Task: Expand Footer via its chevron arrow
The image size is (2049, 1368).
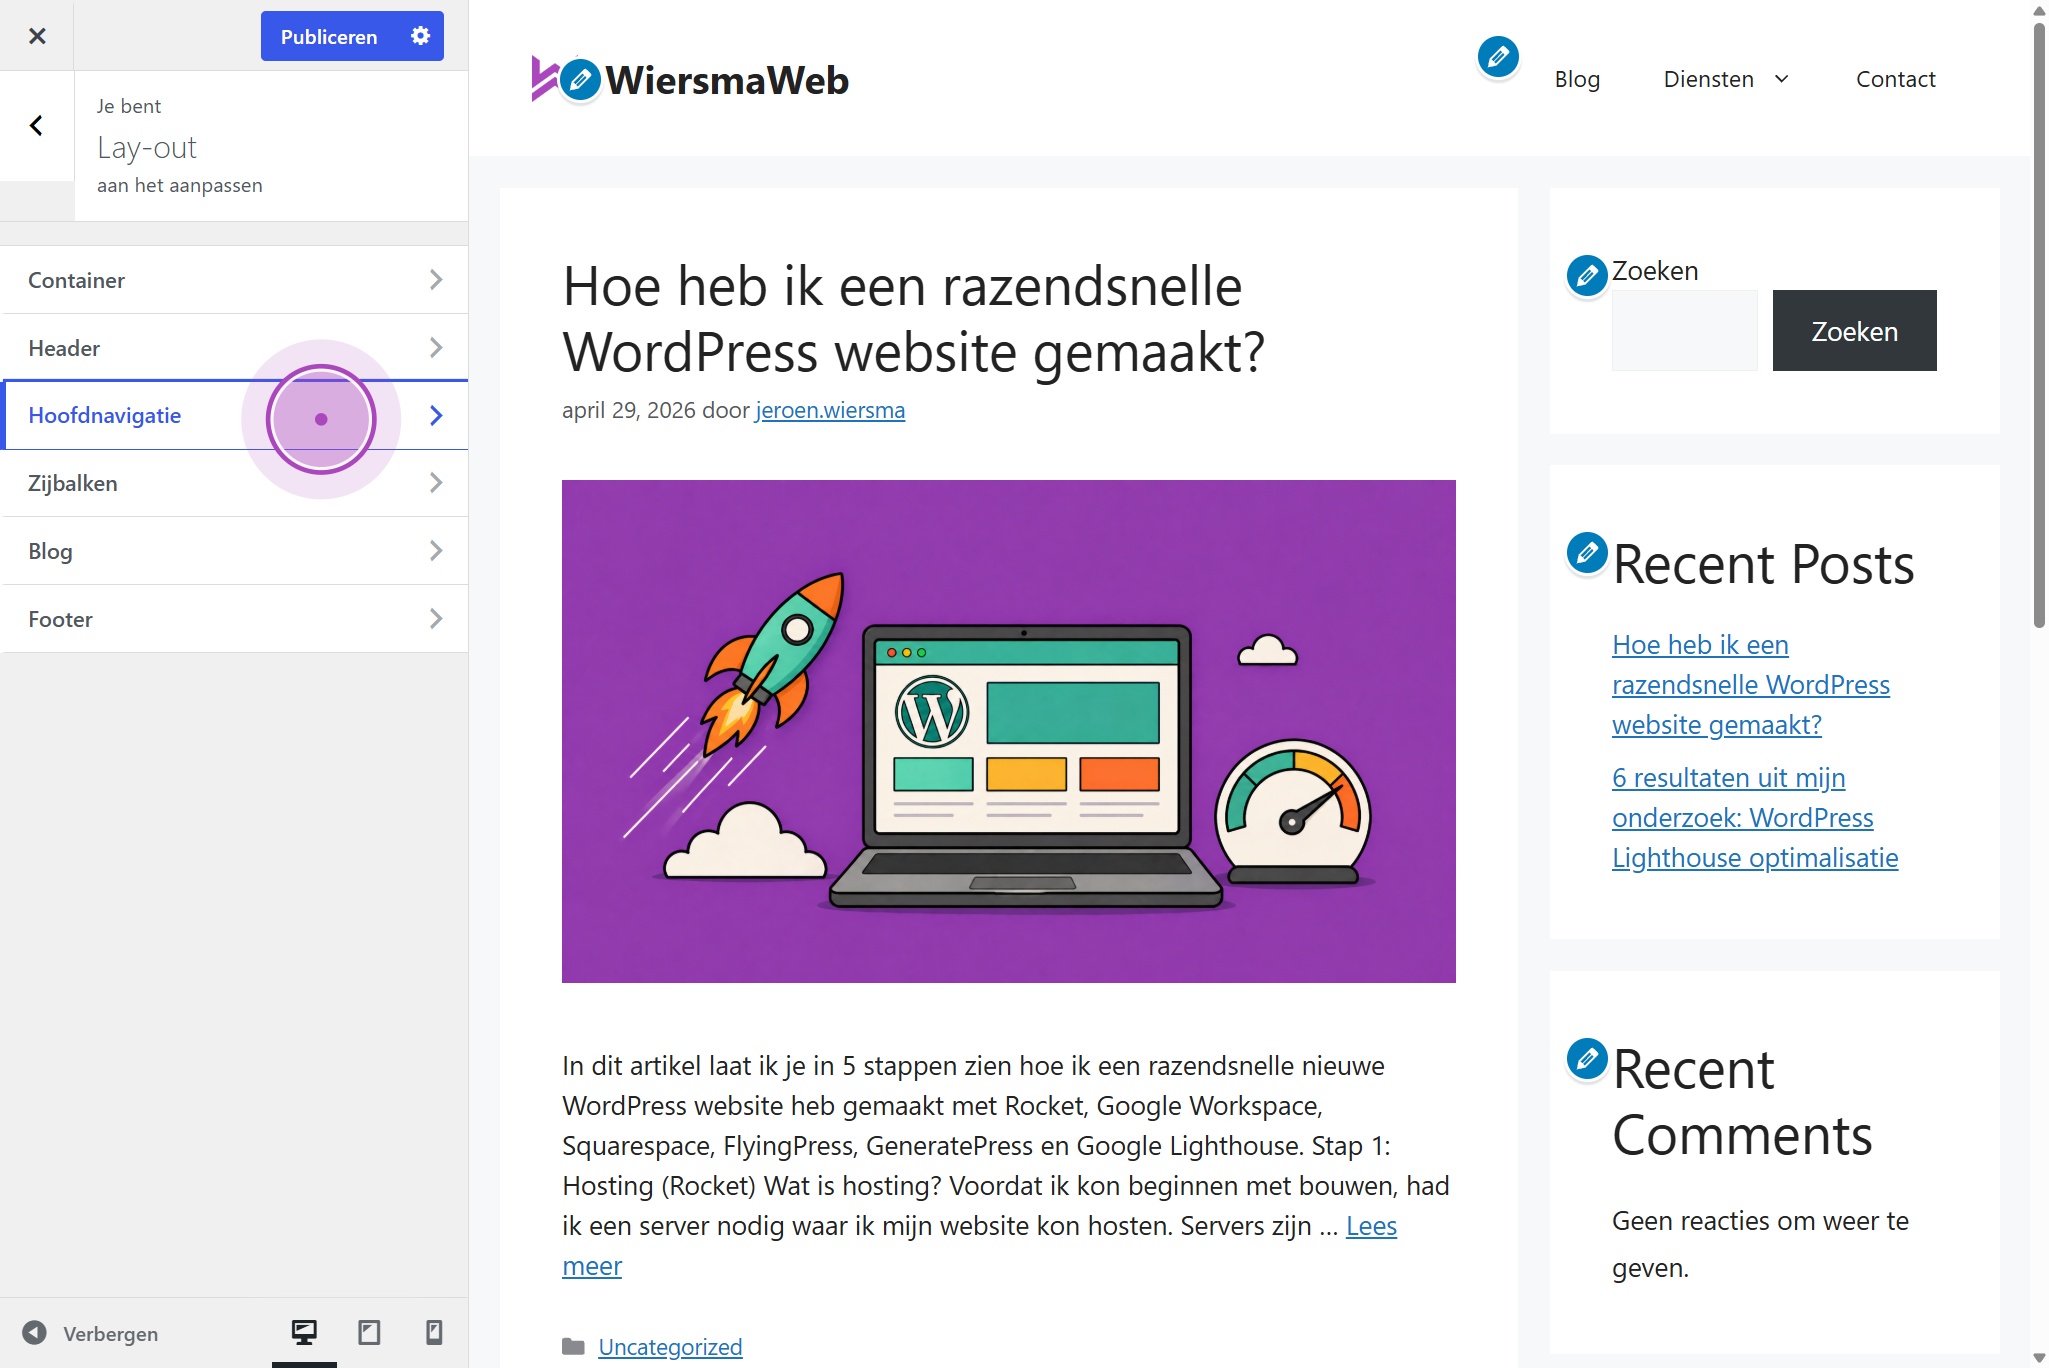Action: coord(436,619)
